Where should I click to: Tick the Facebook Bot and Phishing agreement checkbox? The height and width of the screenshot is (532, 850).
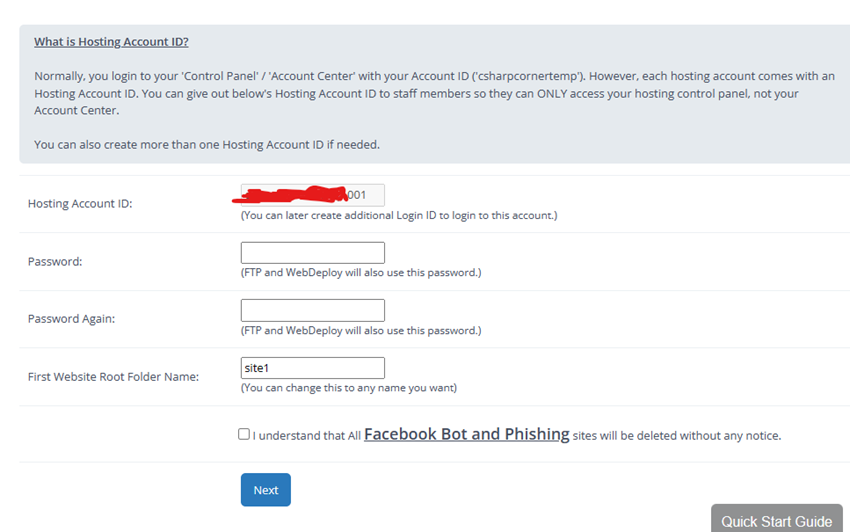244,434
